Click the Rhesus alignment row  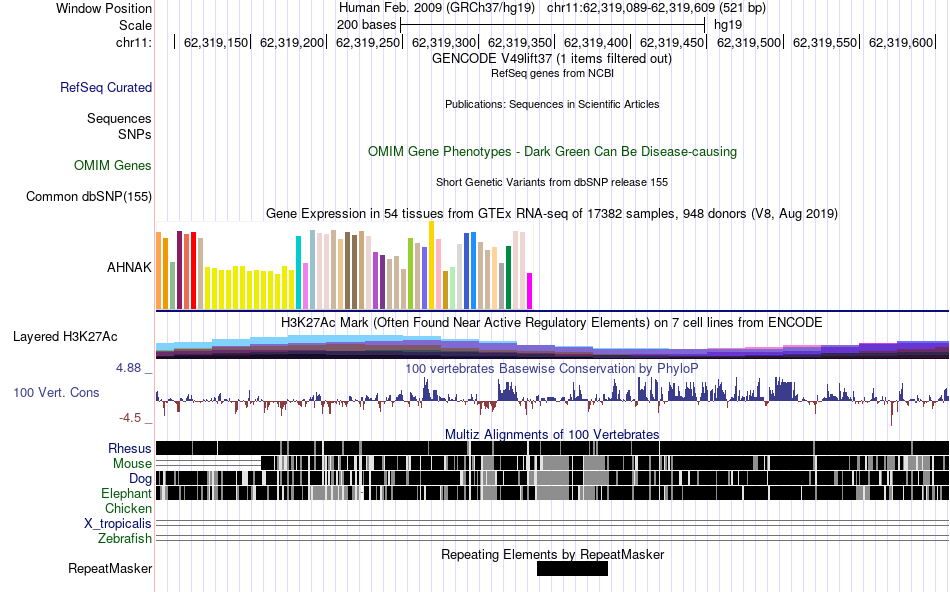pos(553,448)
